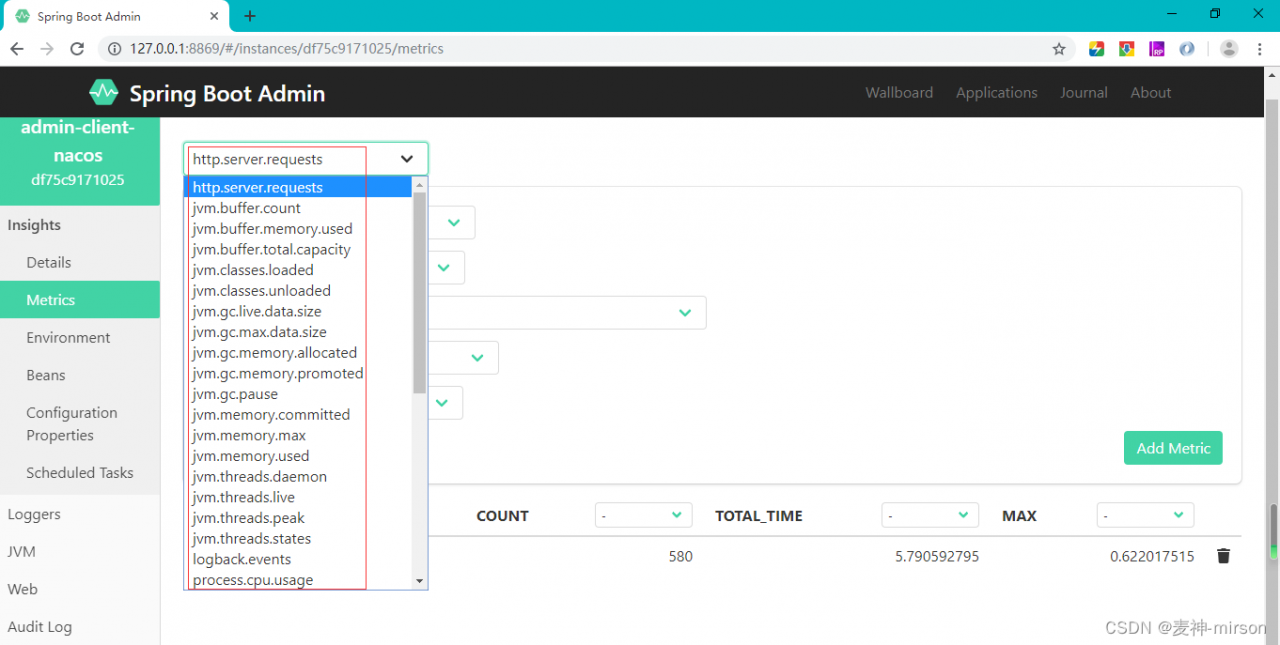Reload the current page
Viewport: 1280px width, 645px height.
click(77, 49)
